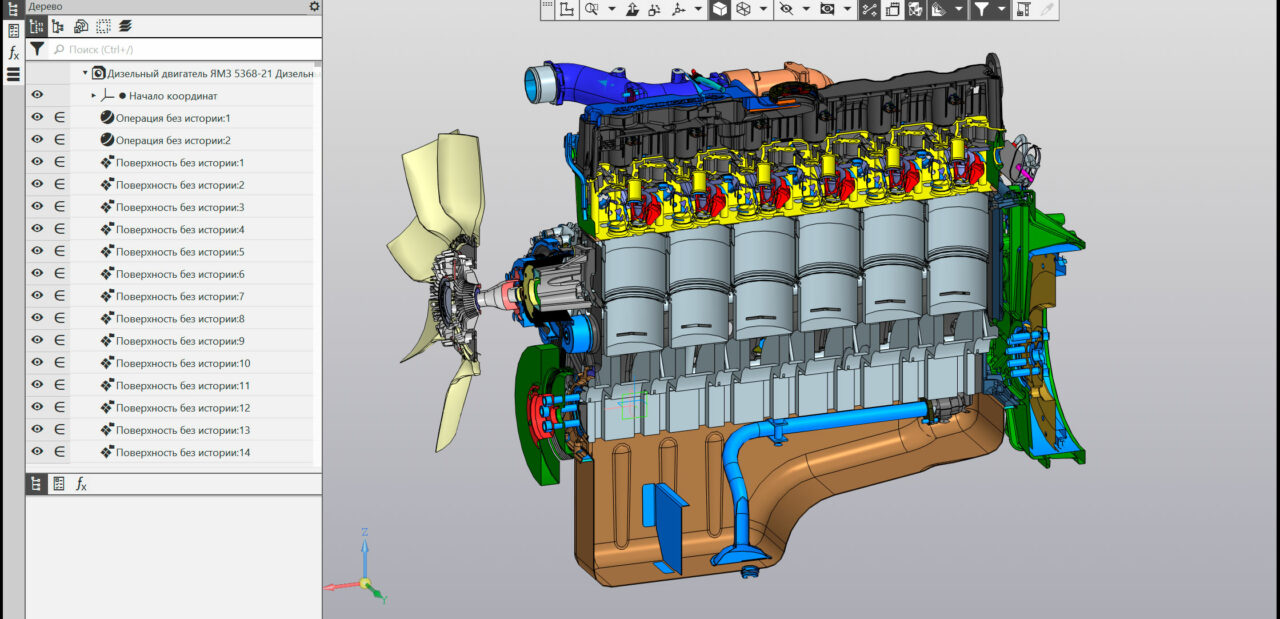1280x619 pixels.
Task: Toggle visibility of Операция без истории:2
Action: [x=37, y=140]
